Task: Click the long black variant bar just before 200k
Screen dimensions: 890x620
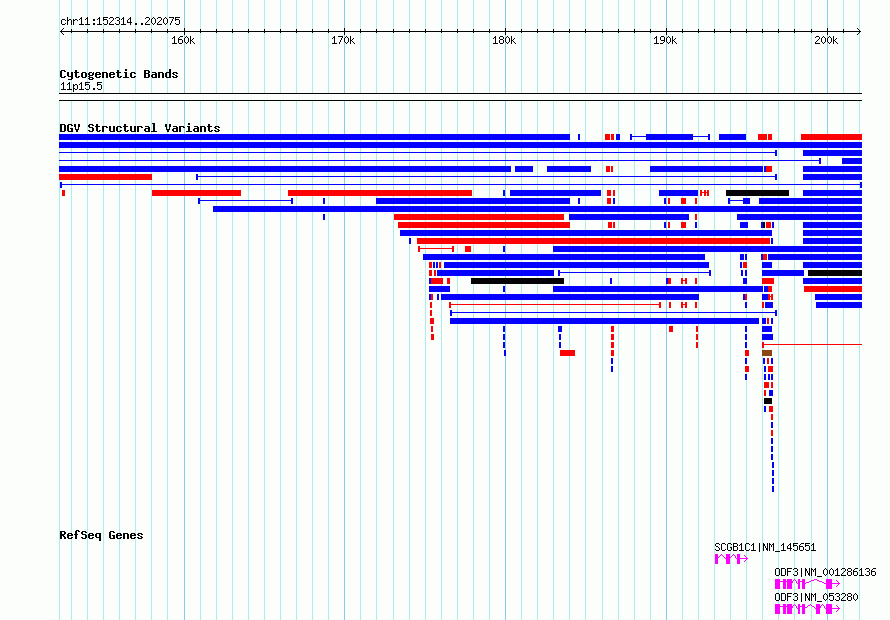Action: [x=757, y=193]
